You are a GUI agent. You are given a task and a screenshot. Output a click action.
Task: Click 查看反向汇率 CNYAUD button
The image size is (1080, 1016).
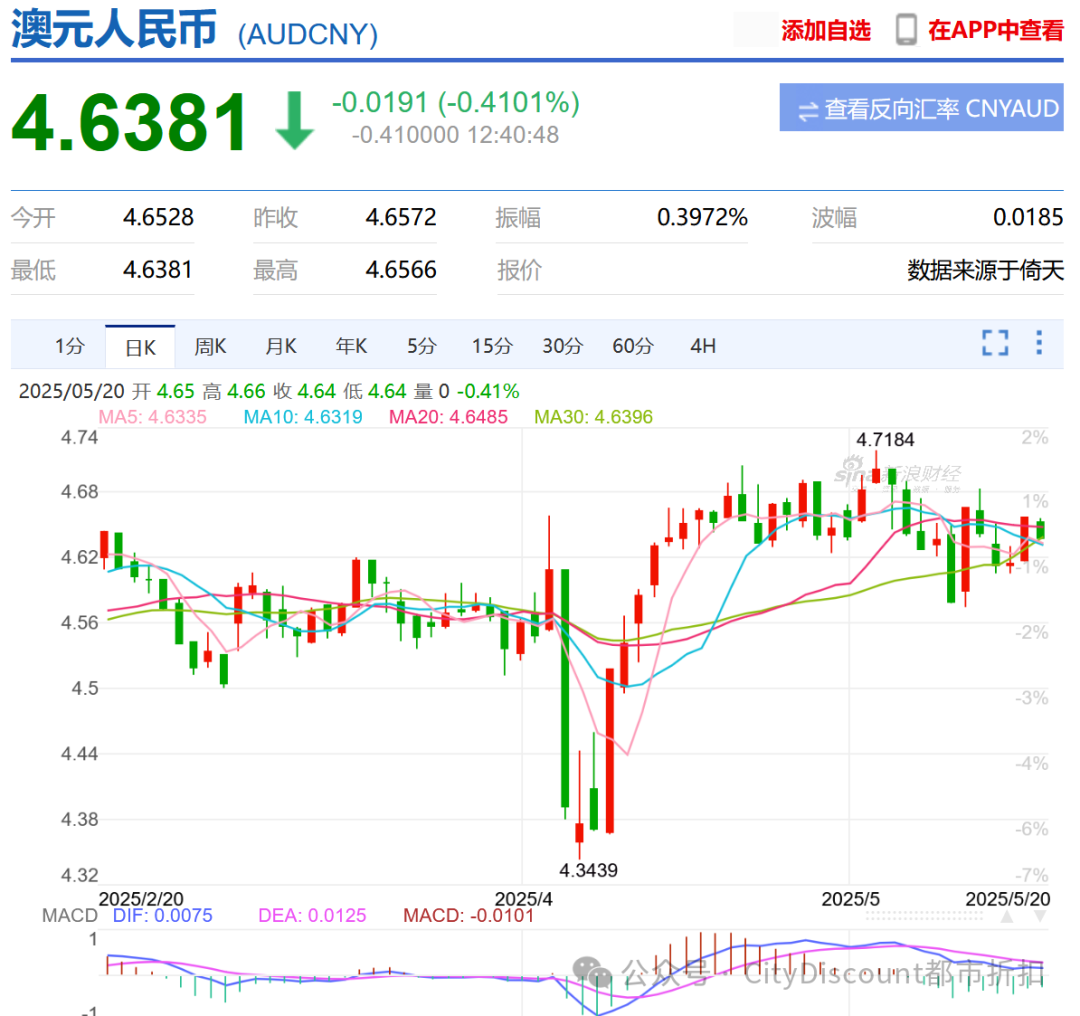[921, 108]
